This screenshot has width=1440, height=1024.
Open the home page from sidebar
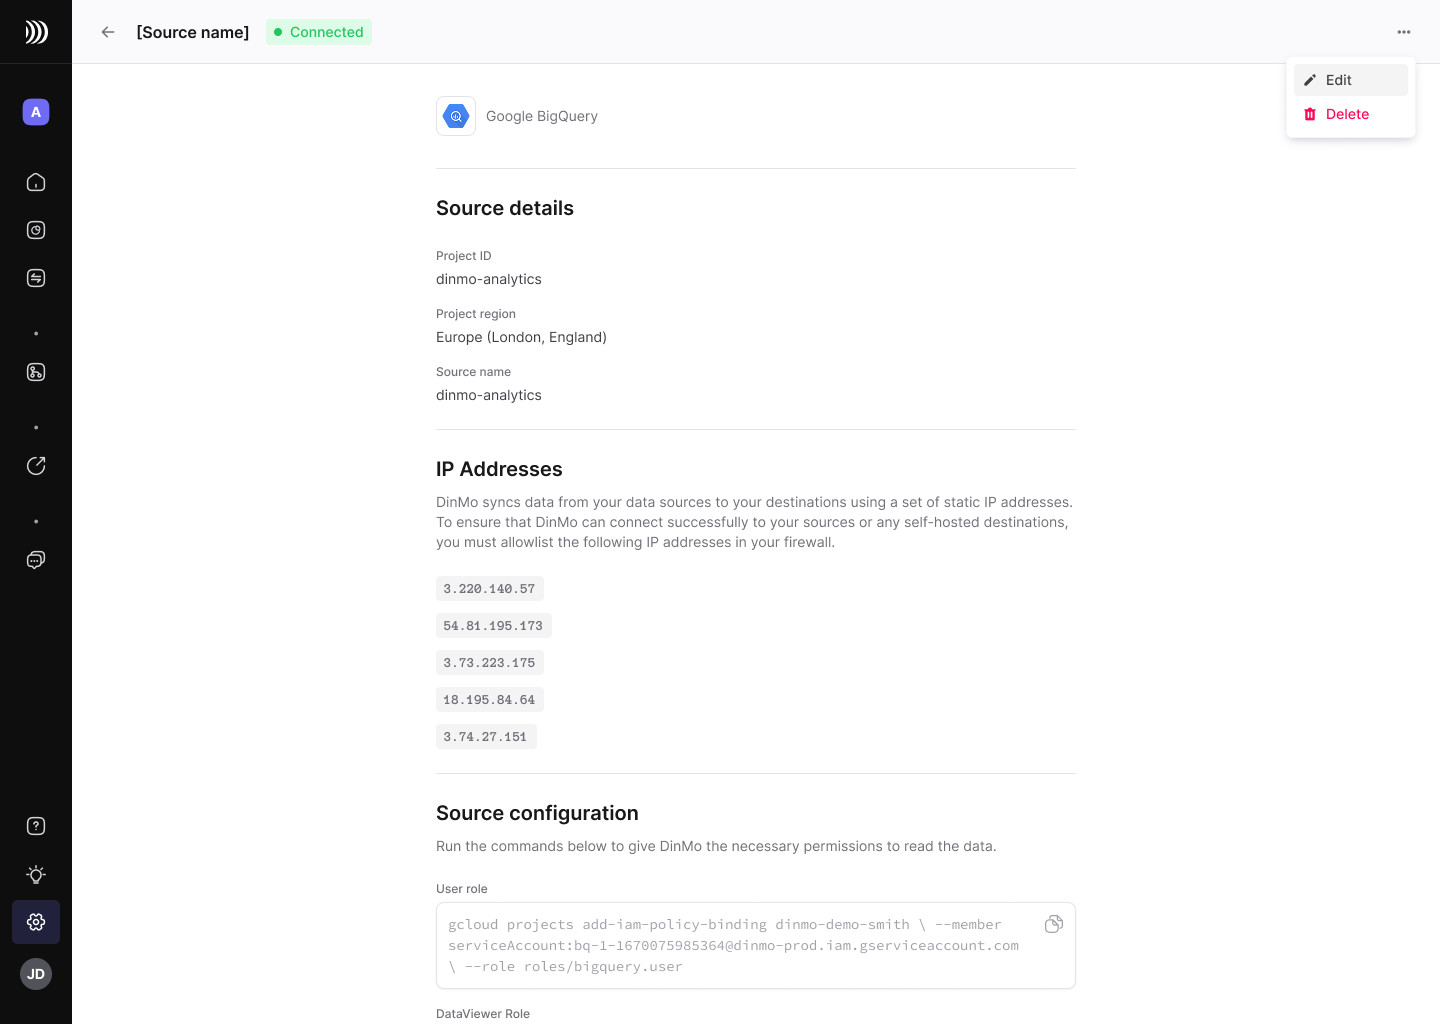(x=36, y=182)
